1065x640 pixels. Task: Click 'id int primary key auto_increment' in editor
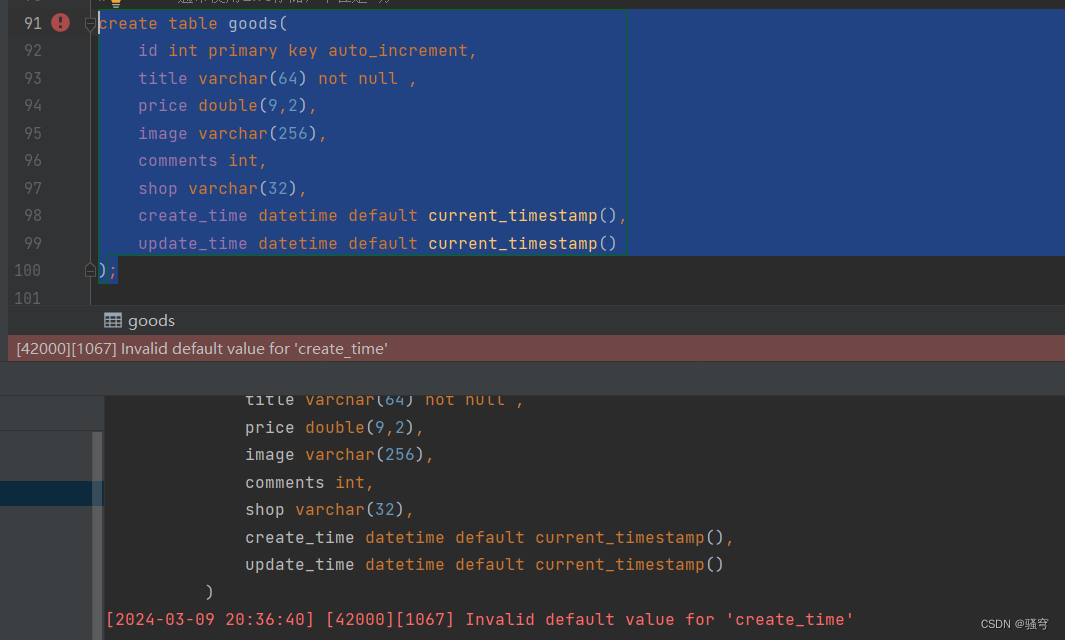[x=307, y=51]
